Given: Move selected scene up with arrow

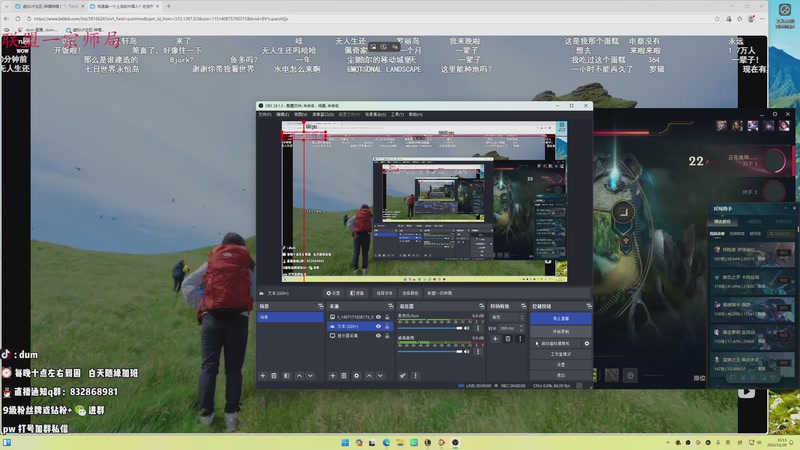Looking at the screenshot, I should click(x=299, y=376).
